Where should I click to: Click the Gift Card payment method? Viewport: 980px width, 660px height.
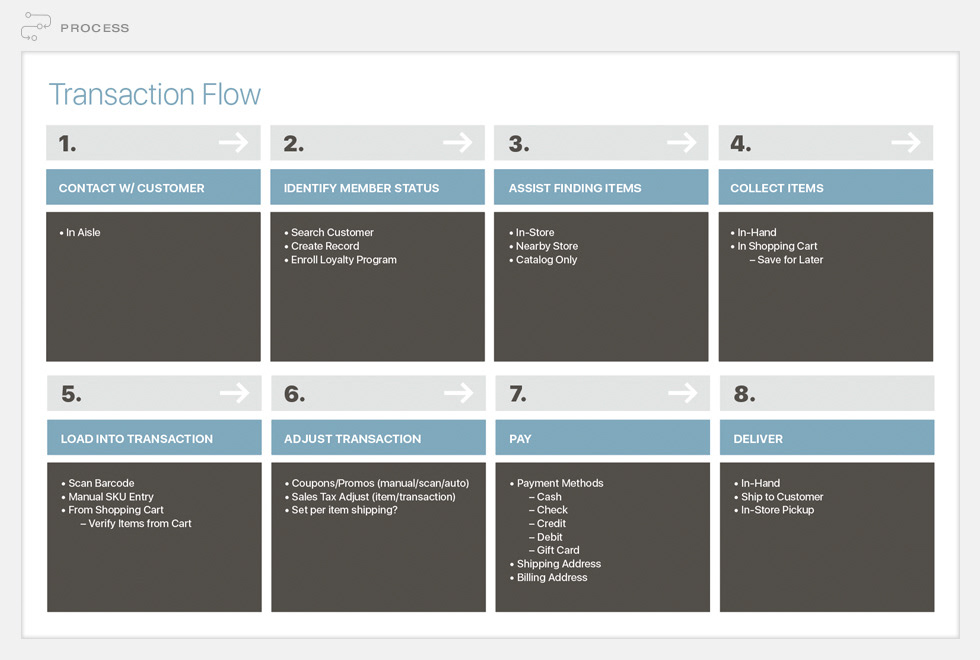[554, 551]
